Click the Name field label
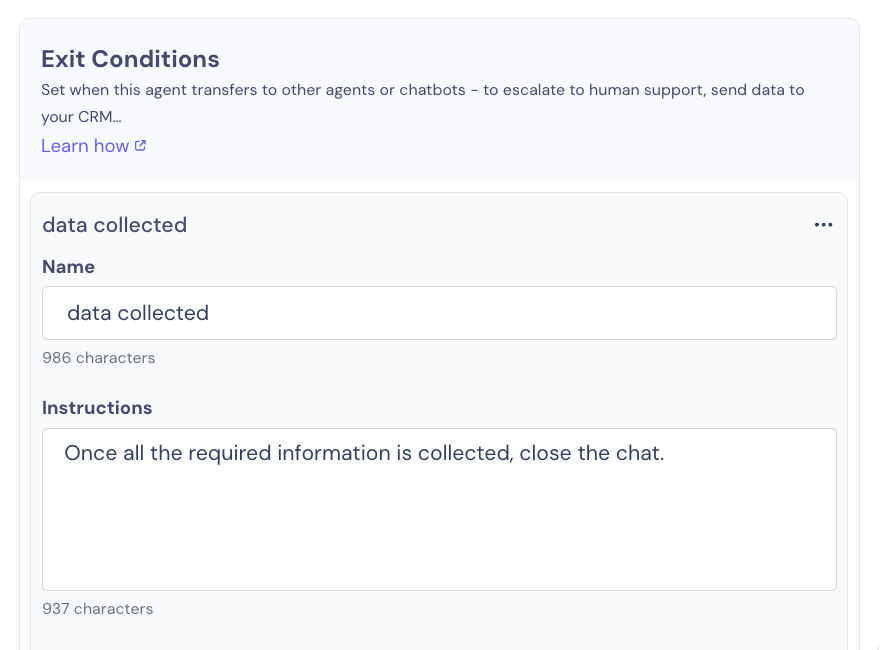Screen dimensions: 880x650 (x=68, y=267)
